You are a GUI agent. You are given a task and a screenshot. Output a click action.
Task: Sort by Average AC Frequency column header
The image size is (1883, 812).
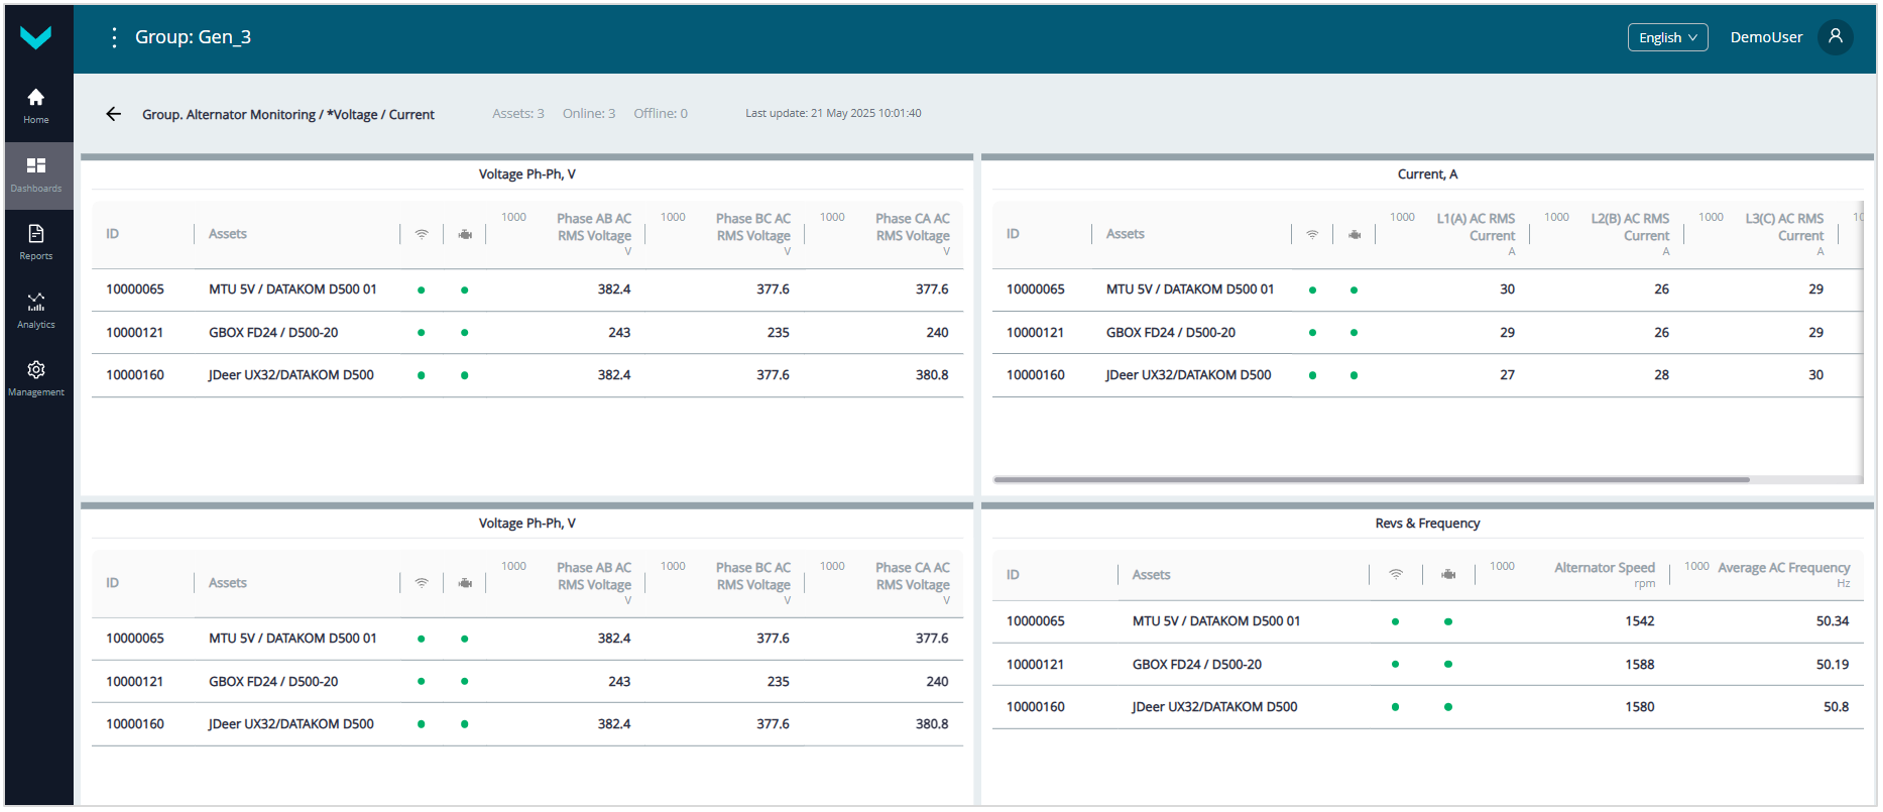[x=1783, y=568]
